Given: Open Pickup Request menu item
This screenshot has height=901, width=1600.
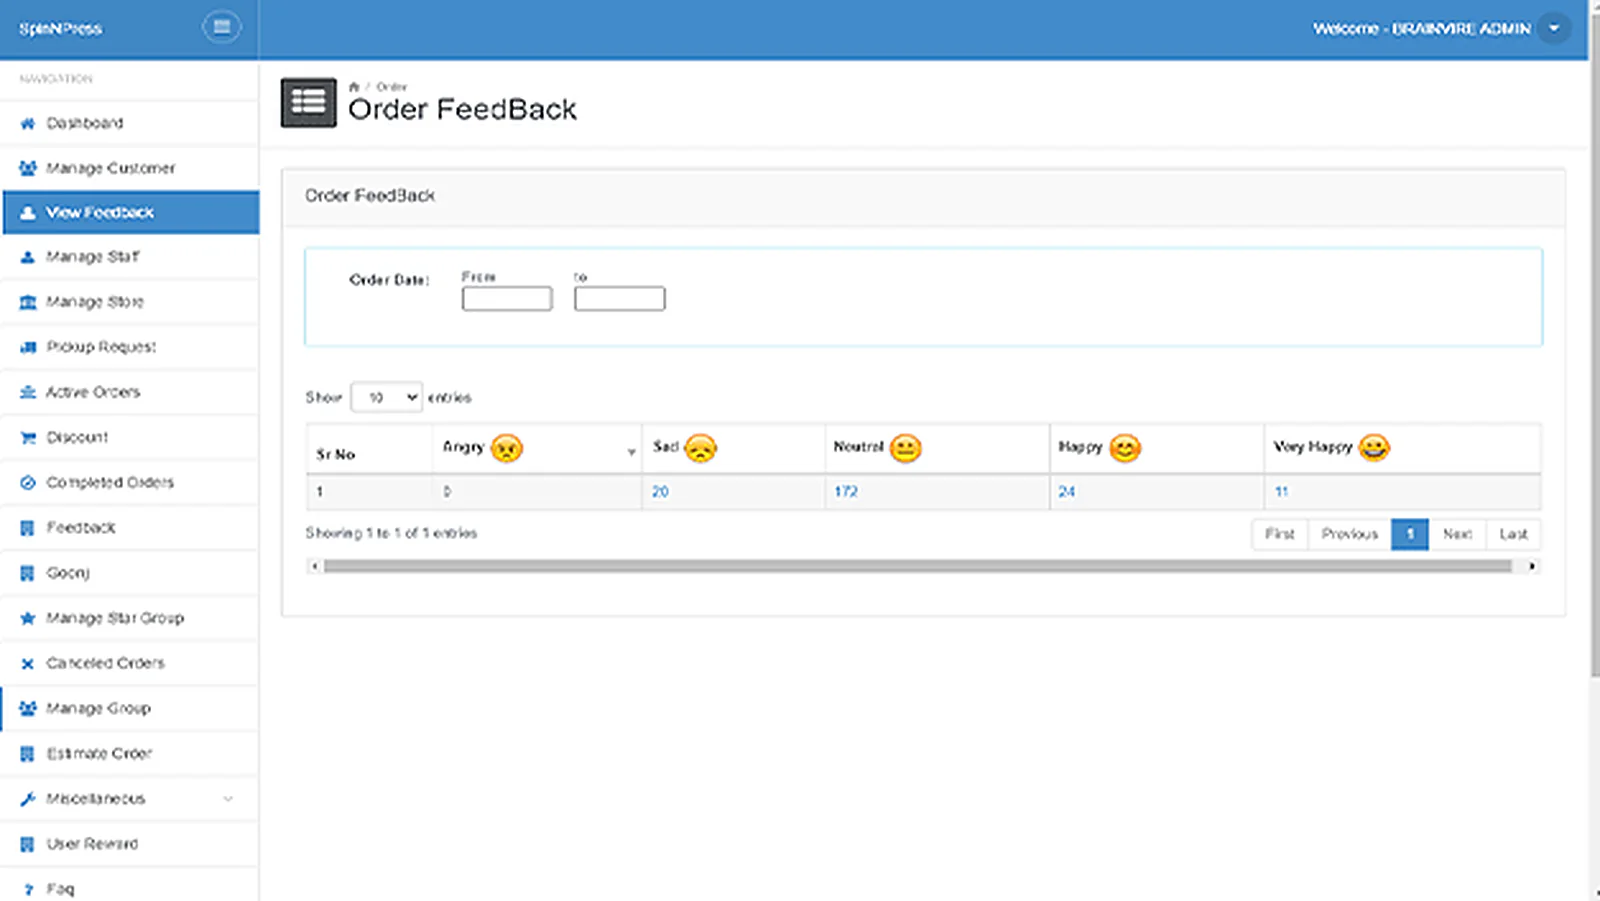Looking at the screenshot, I should pos(130,347).
